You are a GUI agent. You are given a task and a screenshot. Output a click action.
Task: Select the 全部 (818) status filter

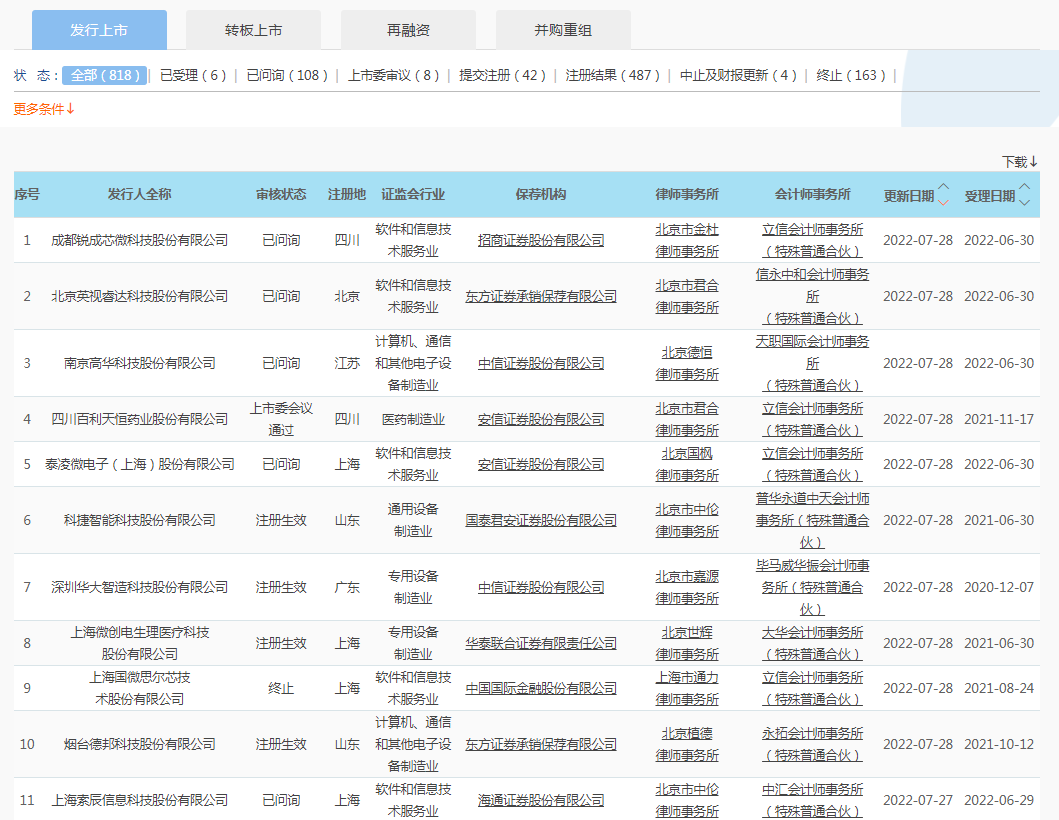tap(105, 75)
